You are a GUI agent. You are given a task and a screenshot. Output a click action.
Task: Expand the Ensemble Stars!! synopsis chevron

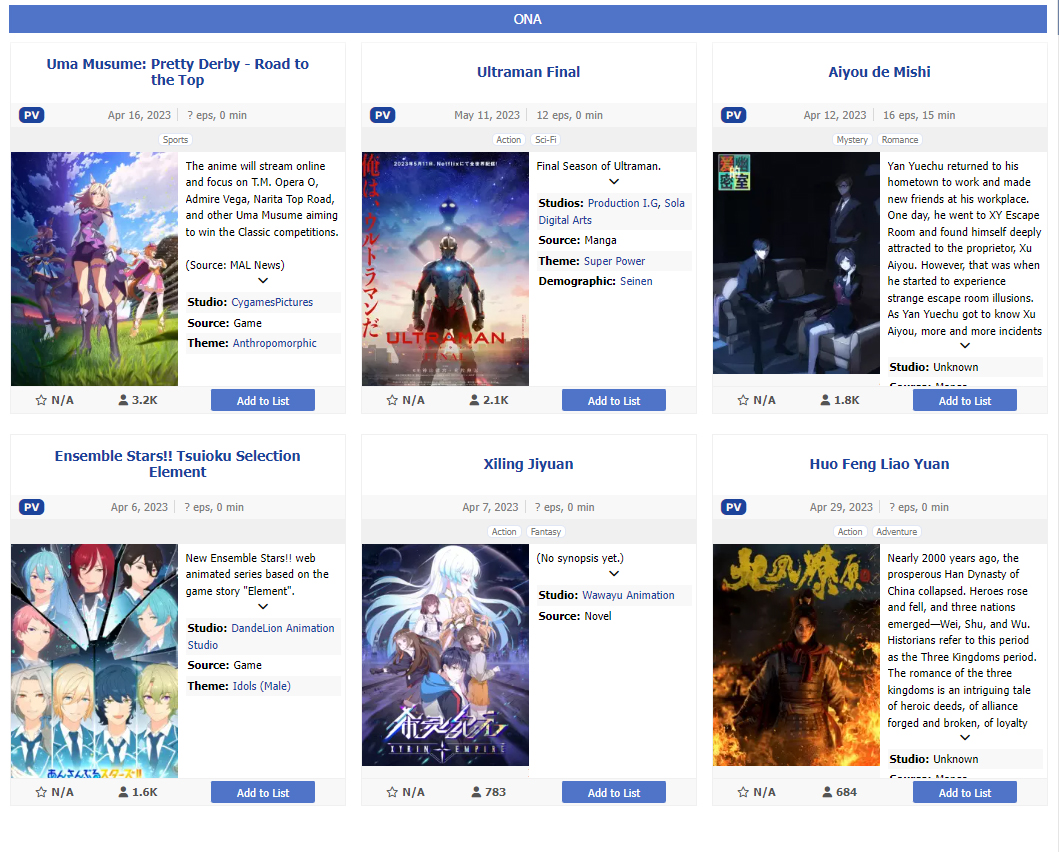[263, 606]
